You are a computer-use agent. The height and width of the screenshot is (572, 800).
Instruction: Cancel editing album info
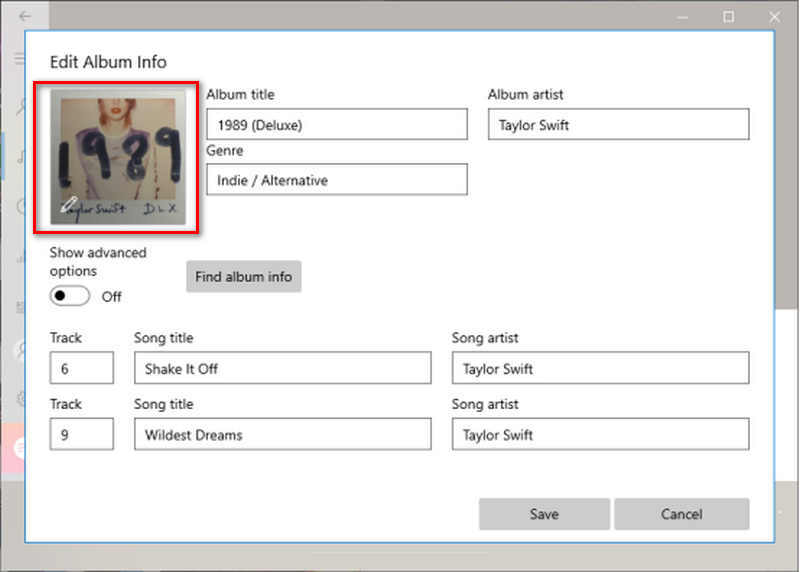pos(681,514)
